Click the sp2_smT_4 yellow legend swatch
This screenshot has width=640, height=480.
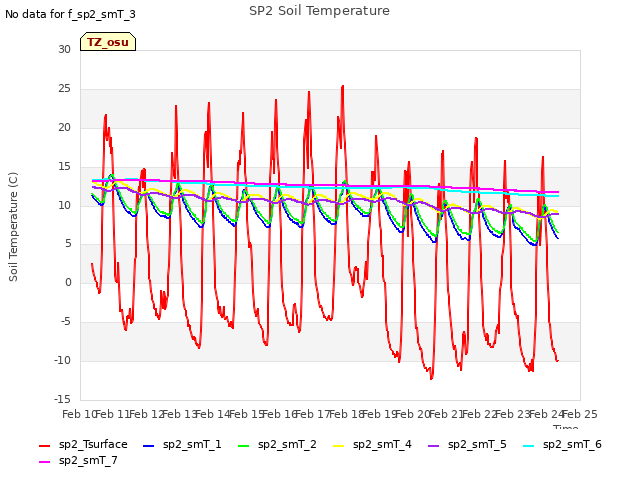click(338, 446)
